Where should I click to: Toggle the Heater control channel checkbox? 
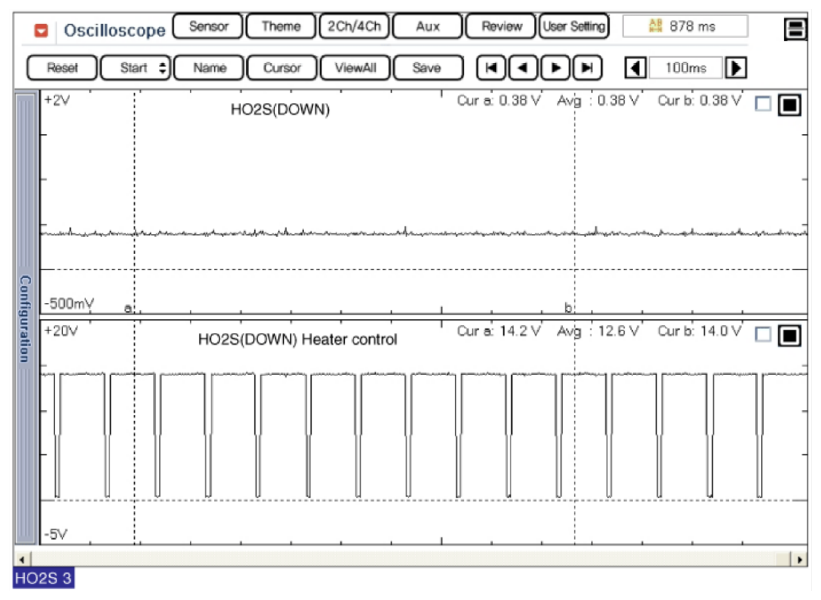pyautogui.click(x=763, y=336)
